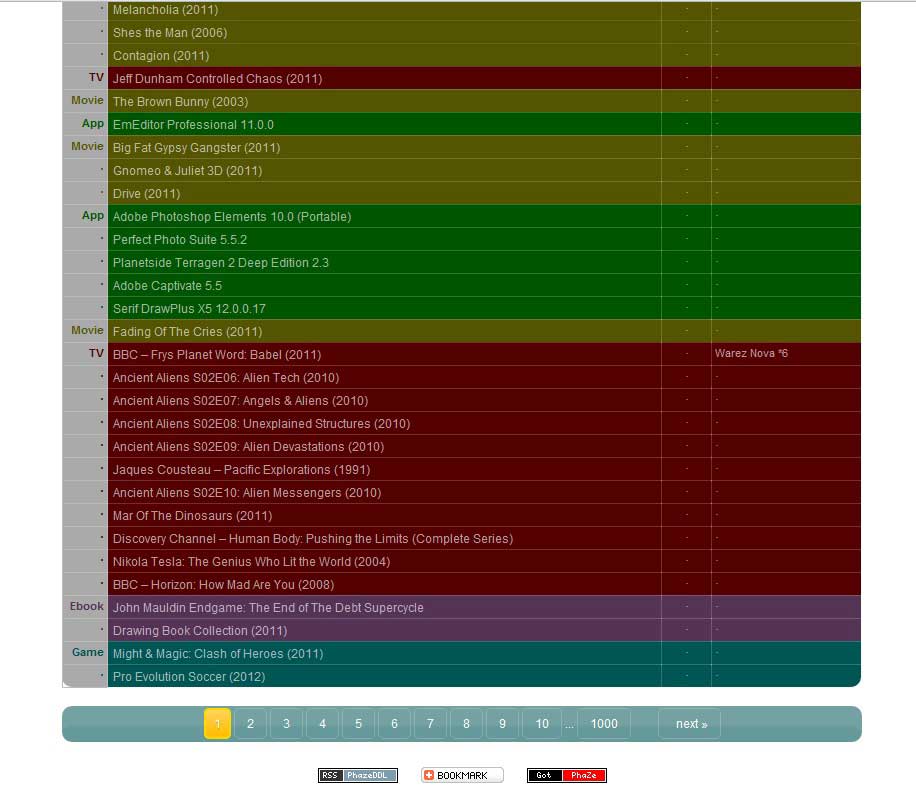This screenshot has width=916, height=789.
Task: Click the Movie label beside Fading Of The Cries
Action: point(87,331)
